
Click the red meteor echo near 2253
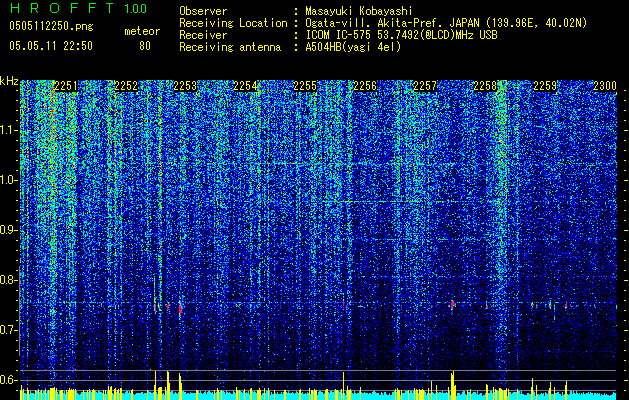[x=180, y=309]
